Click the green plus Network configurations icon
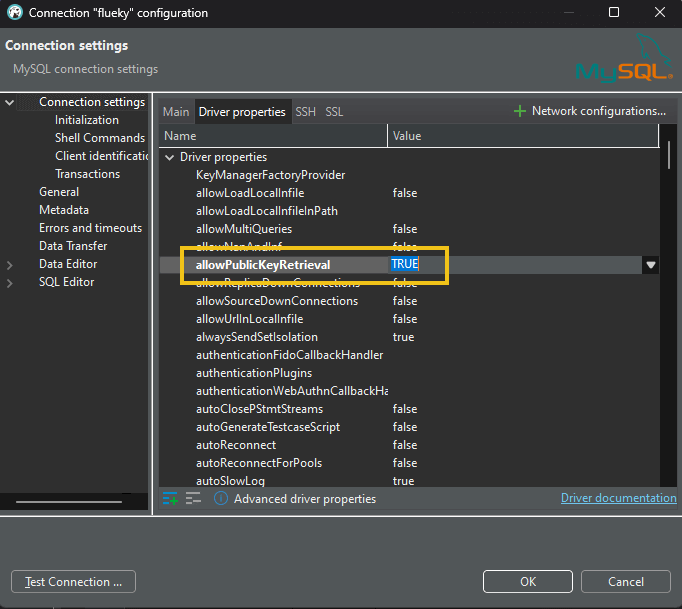Viewport: 682px width, 609px height. [x=519, y=111]
